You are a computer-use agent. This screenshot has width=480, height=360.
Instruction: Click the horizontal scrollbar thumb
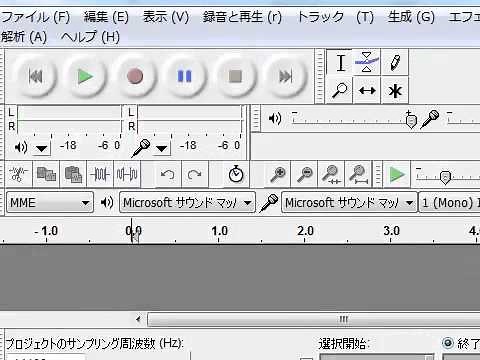tap(313, 319)
